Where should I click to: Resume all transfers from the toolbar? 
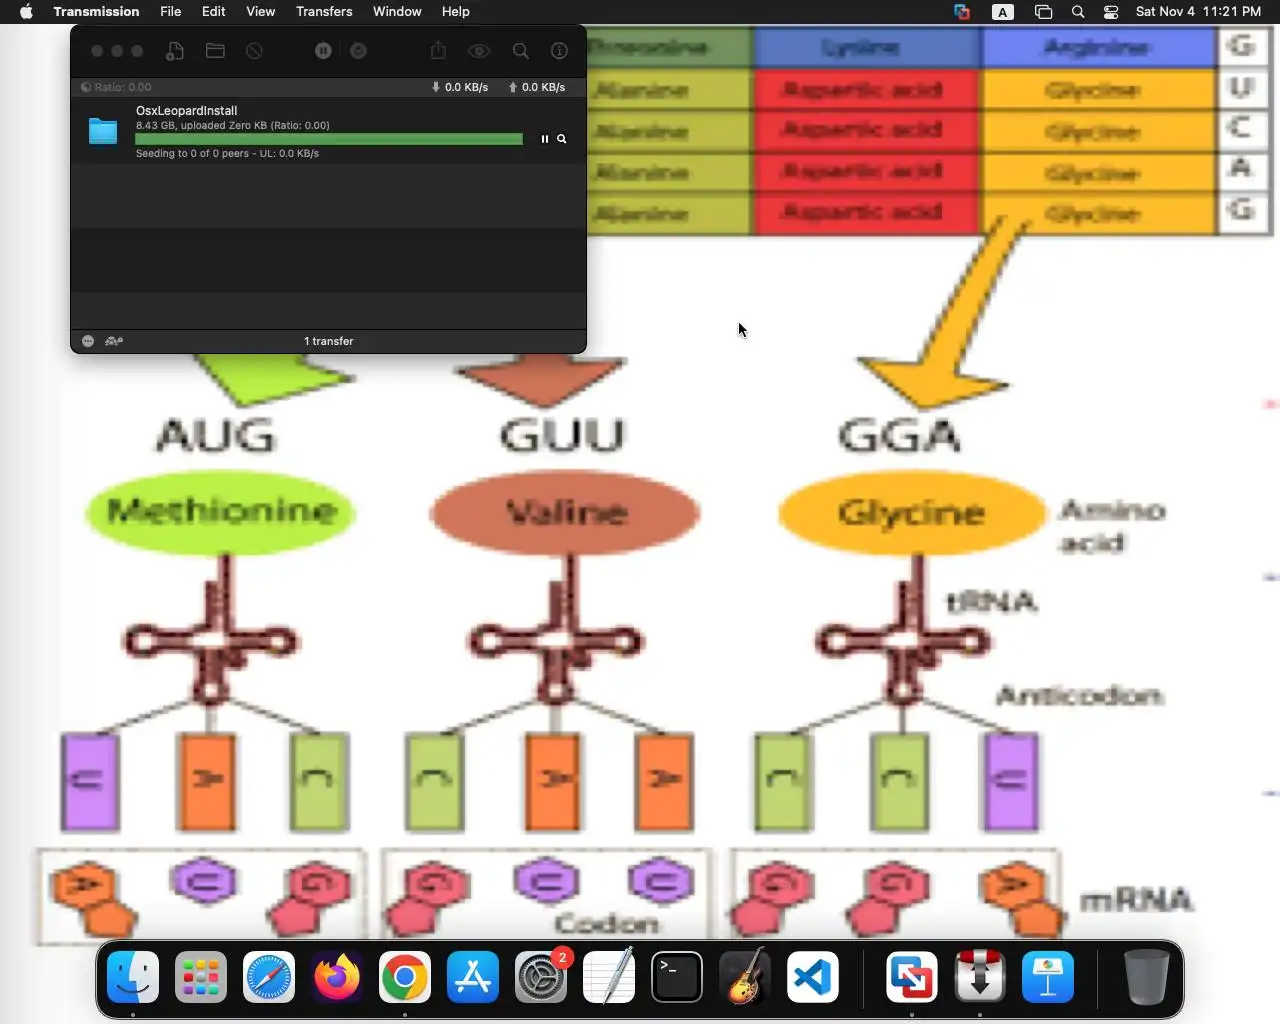(359, 51)
